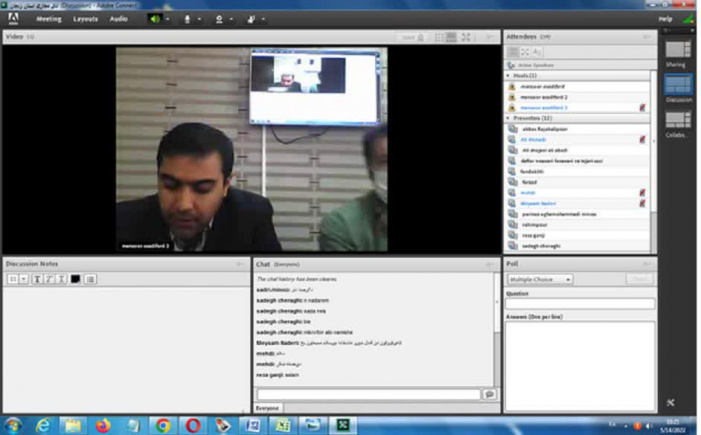This screenshot has height=435, width=701.
Task: Pick the black text color swatch
Action: [x=75, y=278]
